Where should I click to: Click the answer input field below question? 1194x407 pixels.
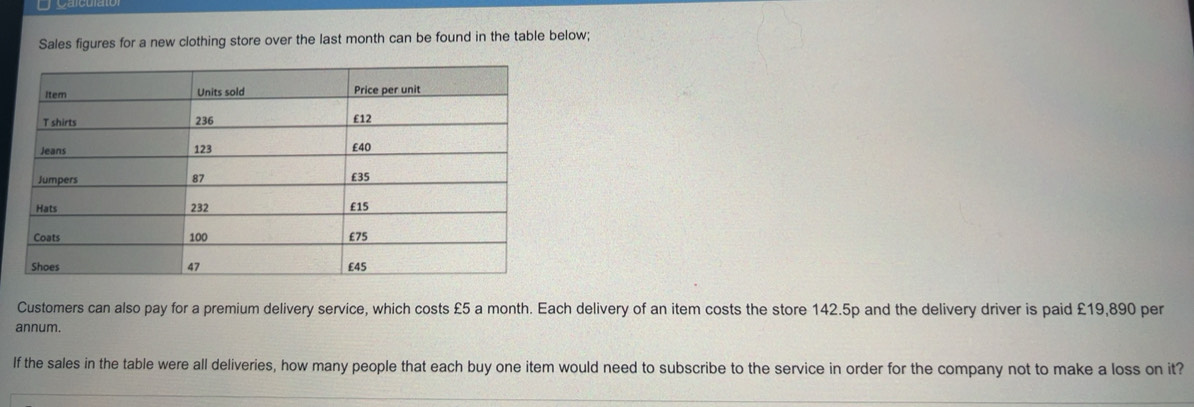[x=602, y=401]
